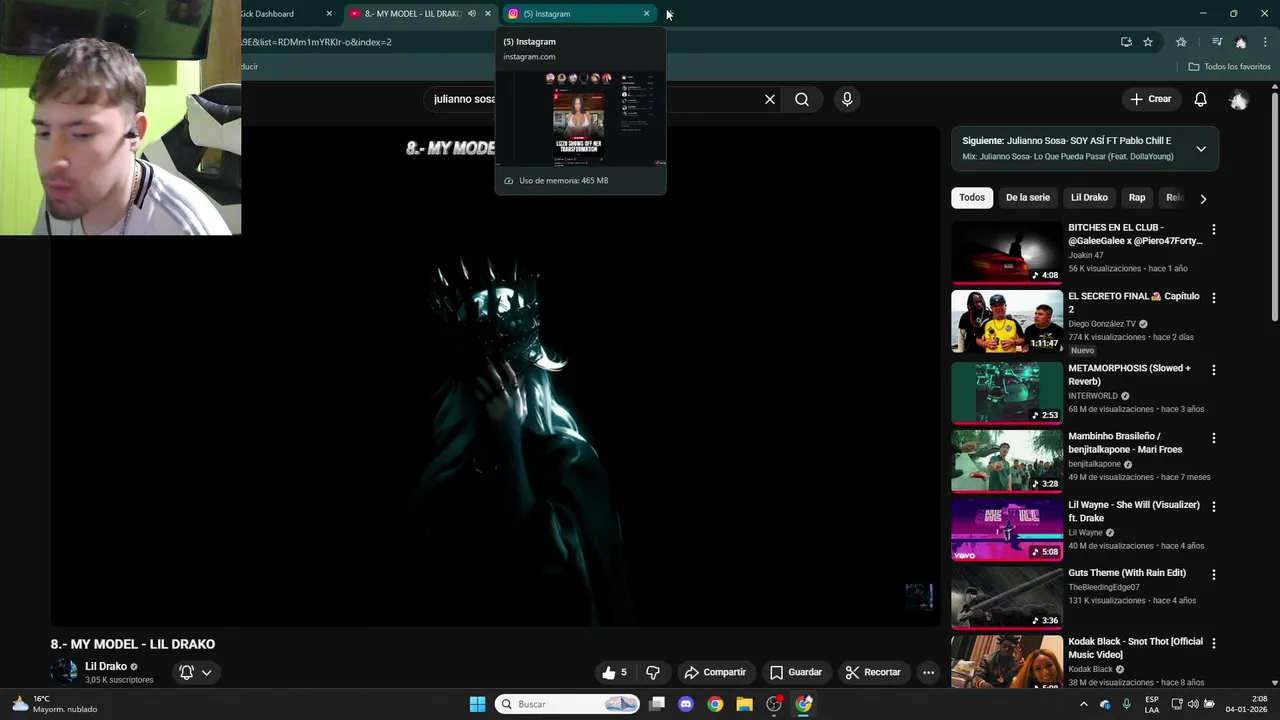Click the Compartir share button
Viewport: 1280px width, 720px height.
click(715, 672)
